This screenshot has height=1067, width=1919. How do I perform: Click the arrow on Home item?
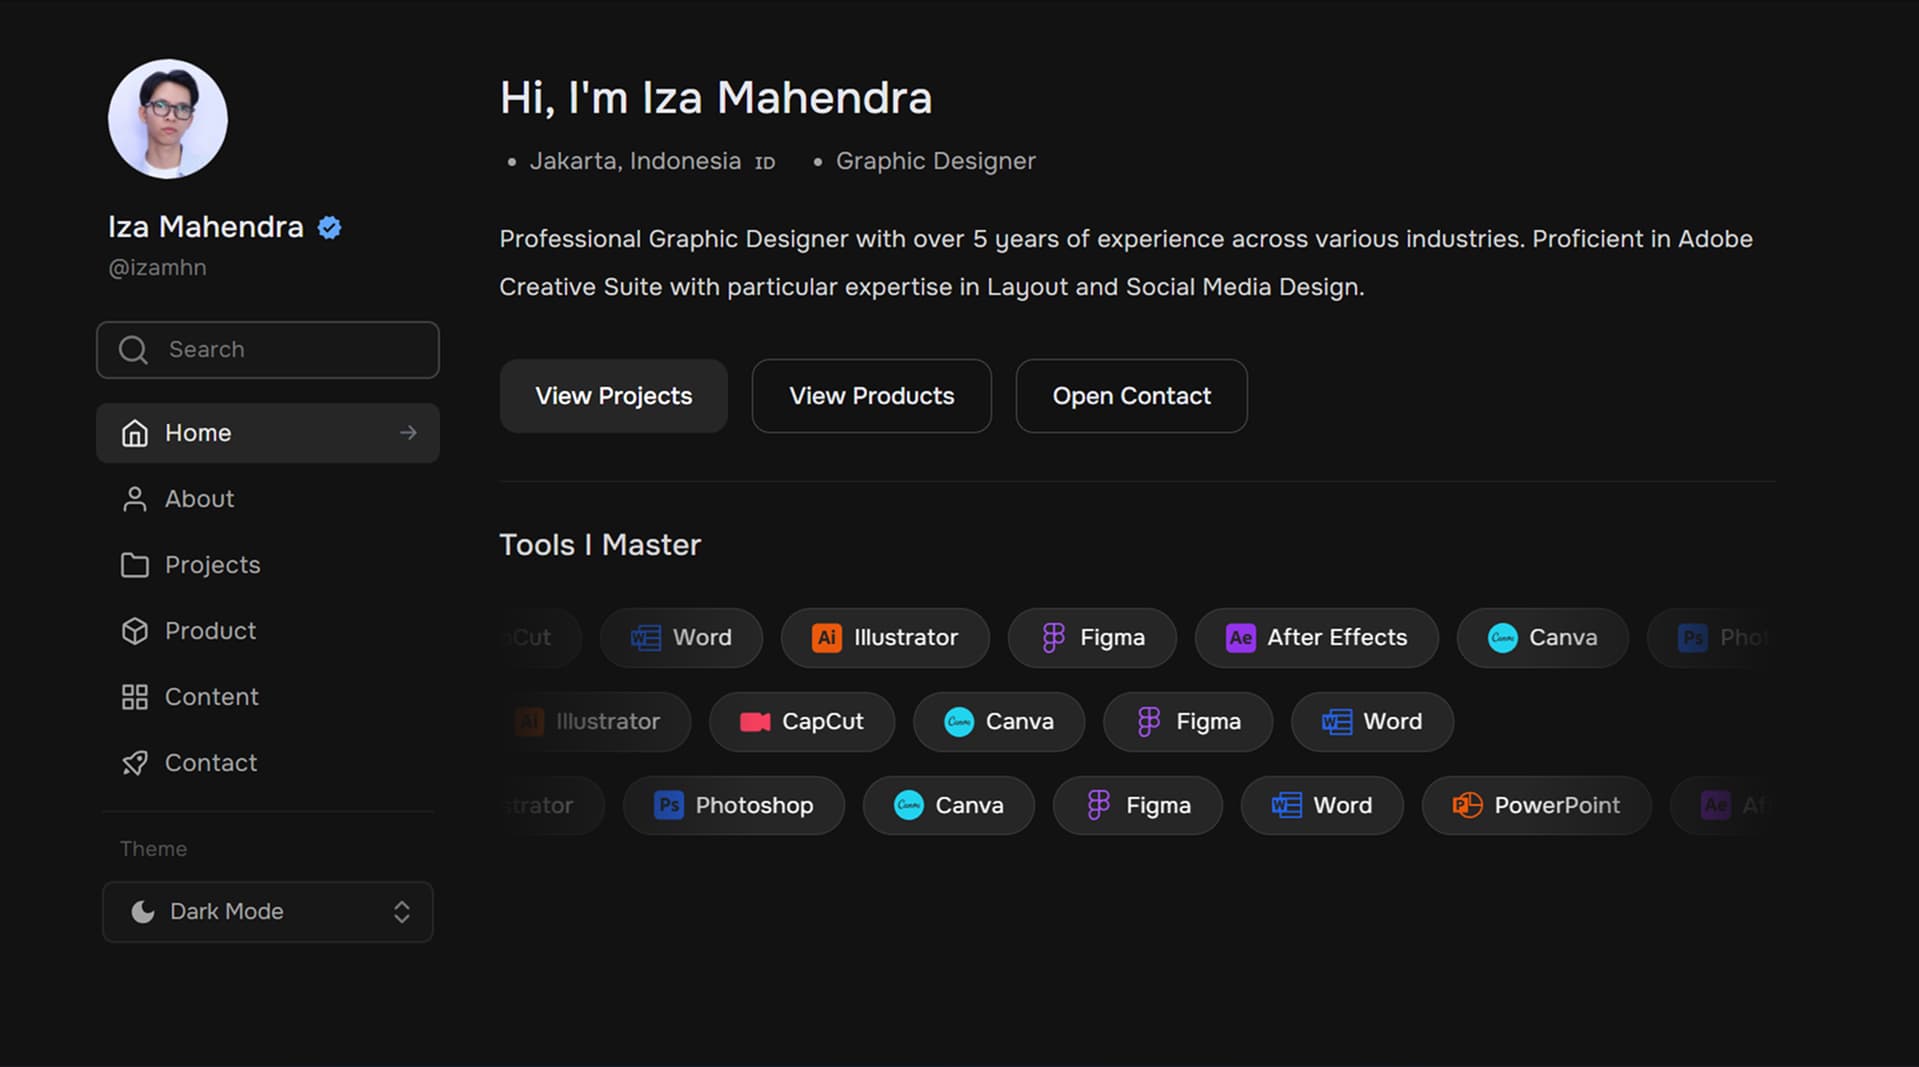[408, 433]
